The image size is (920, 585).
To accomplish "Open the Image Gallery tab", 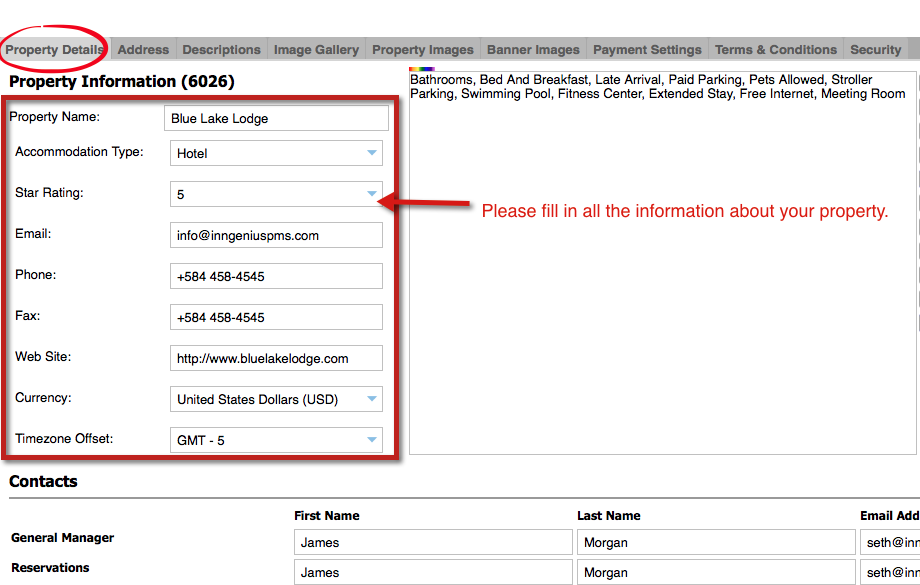I will click(x=316, y=49).
